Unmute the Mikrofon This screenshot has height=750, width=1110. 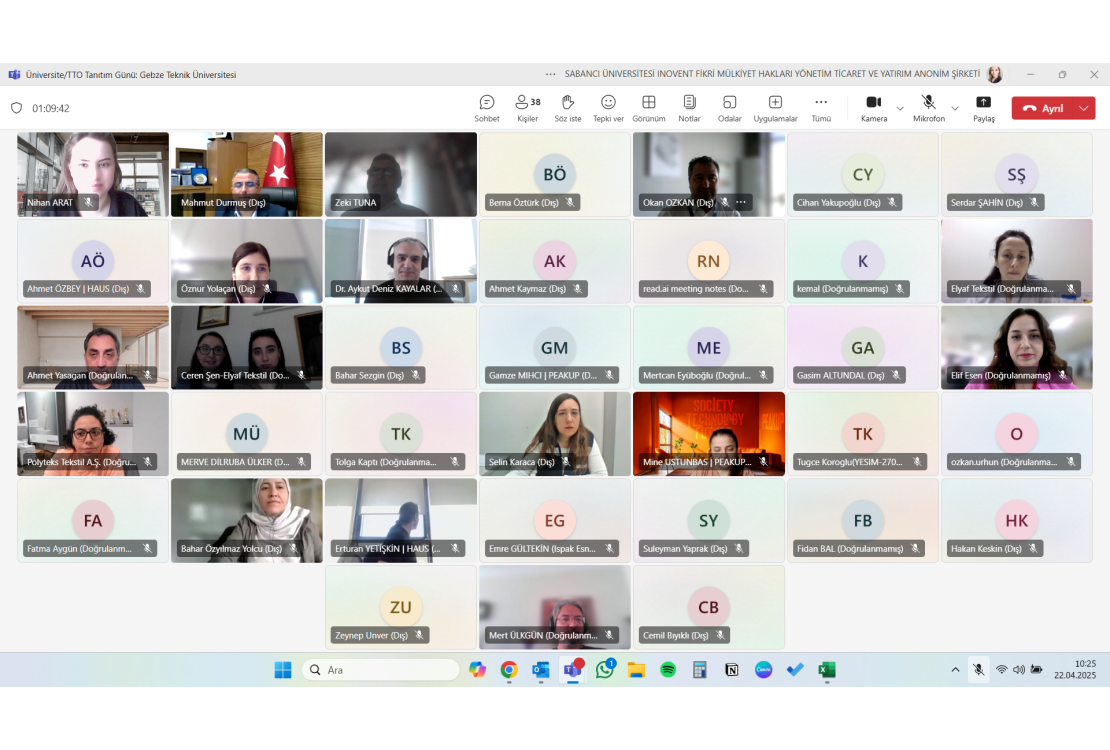coord(928,107)
